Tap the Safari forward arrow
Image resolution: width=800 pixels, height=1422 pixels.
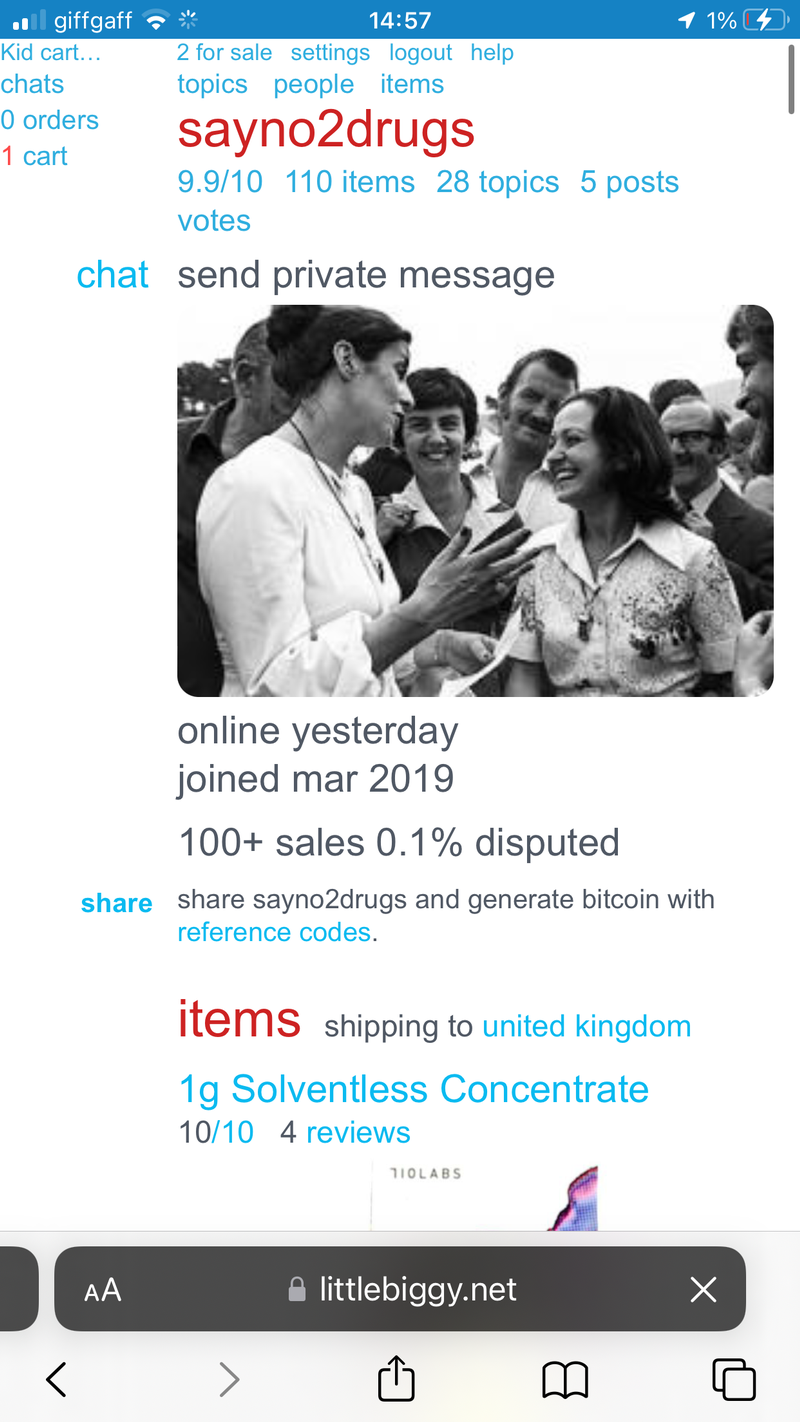coord(229,1380)
